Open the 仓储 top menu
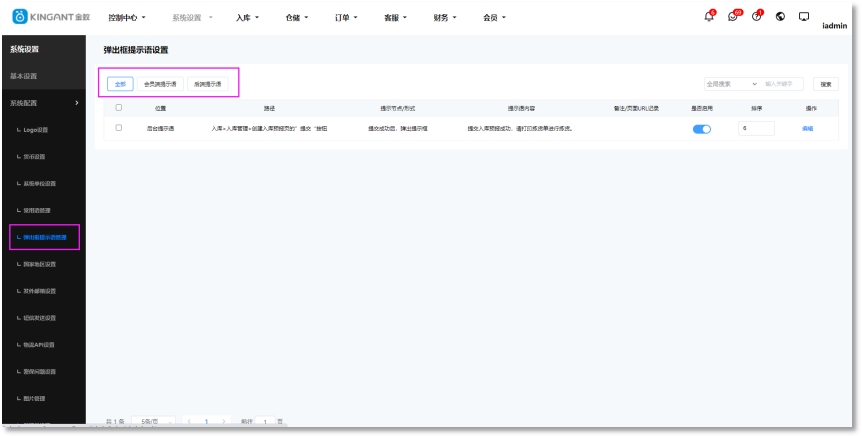The height and width of the screenshot is (437, 862). [297, 18]
